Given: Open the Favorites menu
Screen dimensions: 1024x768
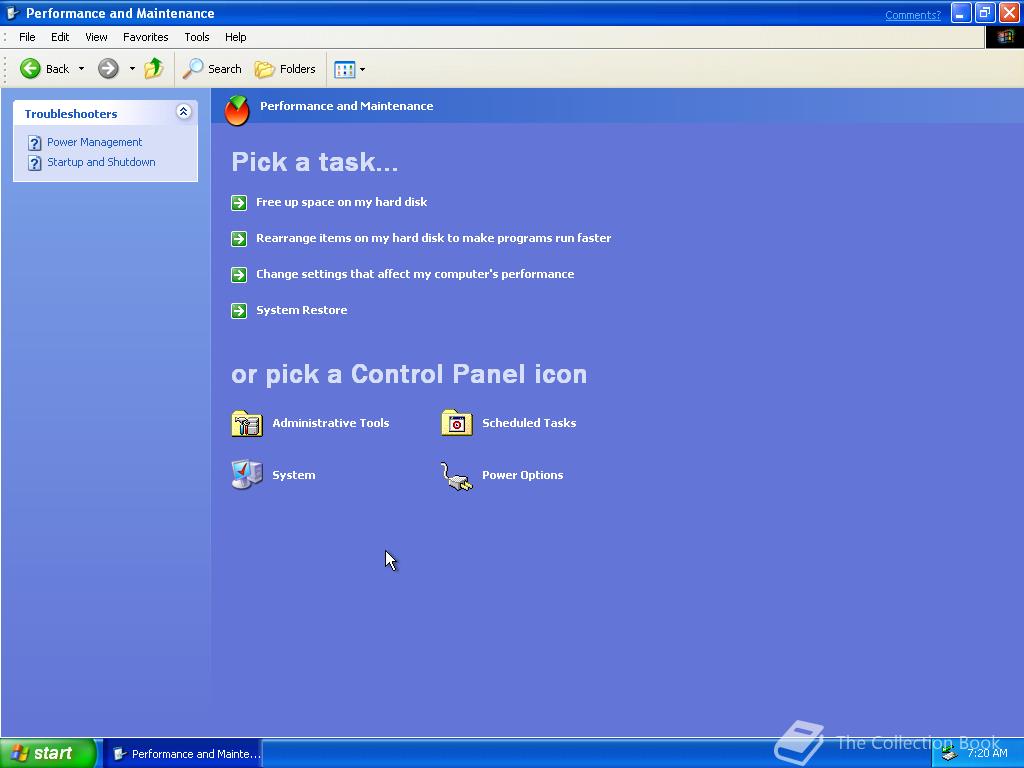Looking at the screenshot, I should [146, 37].
